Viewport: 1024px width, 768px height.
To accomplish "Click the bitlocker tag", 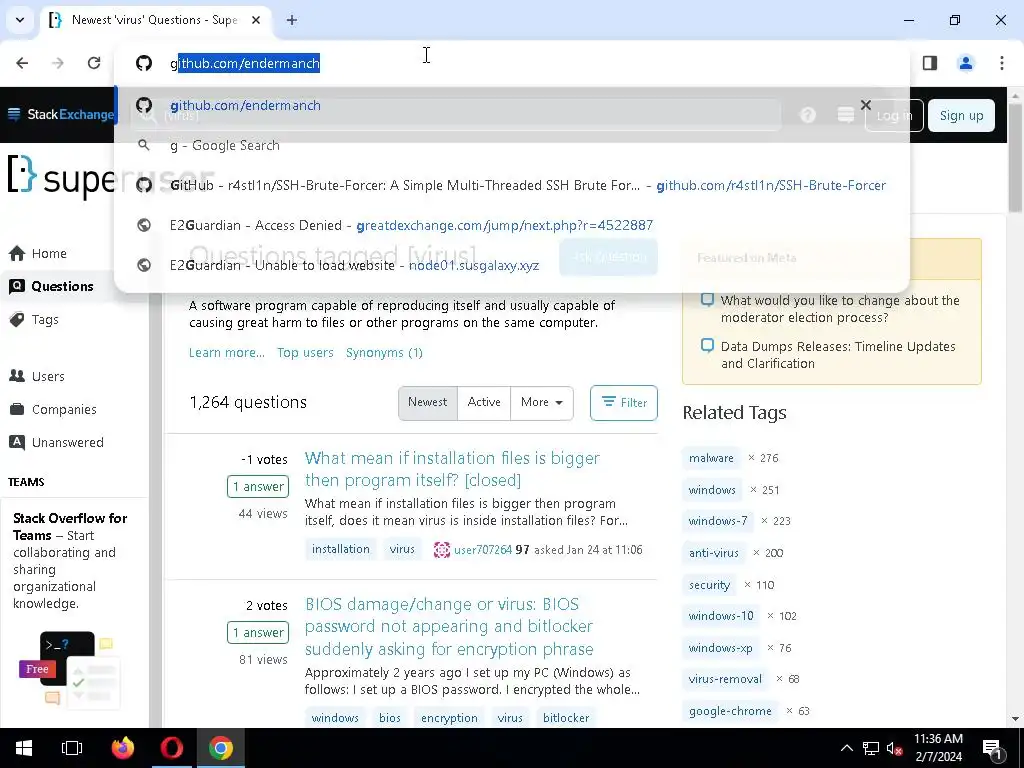I will point(566,718).
